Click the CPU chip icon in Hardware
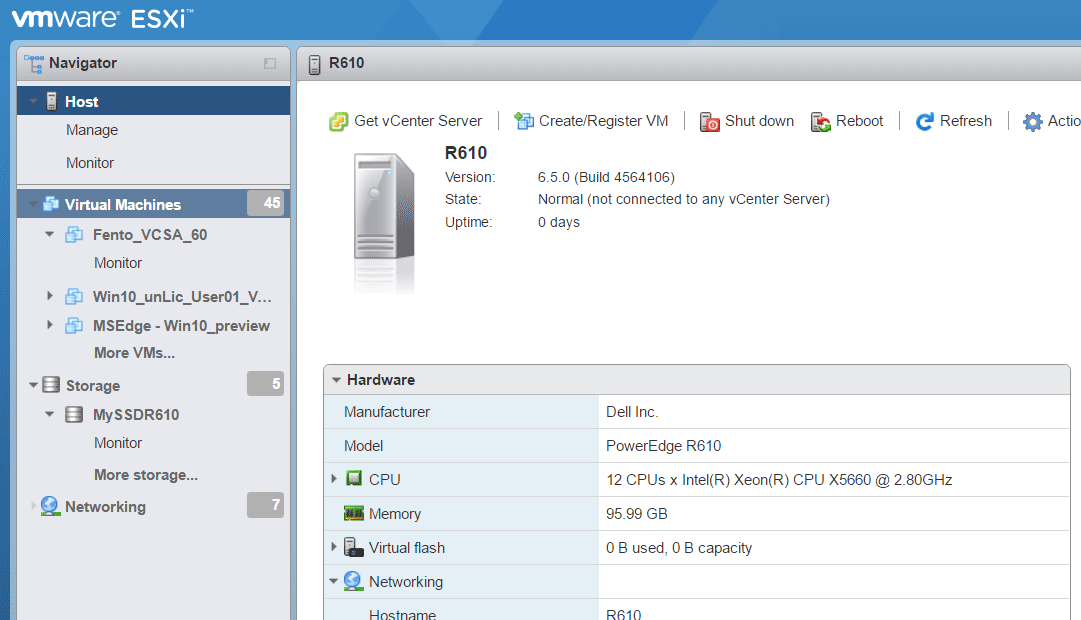The image size is (1081, 620). coord(354,479)
